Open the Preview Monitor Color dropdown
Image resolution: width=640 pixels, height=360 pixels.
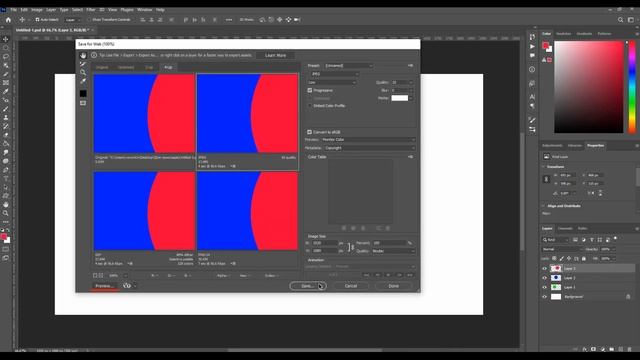click(x=368, y=140)
